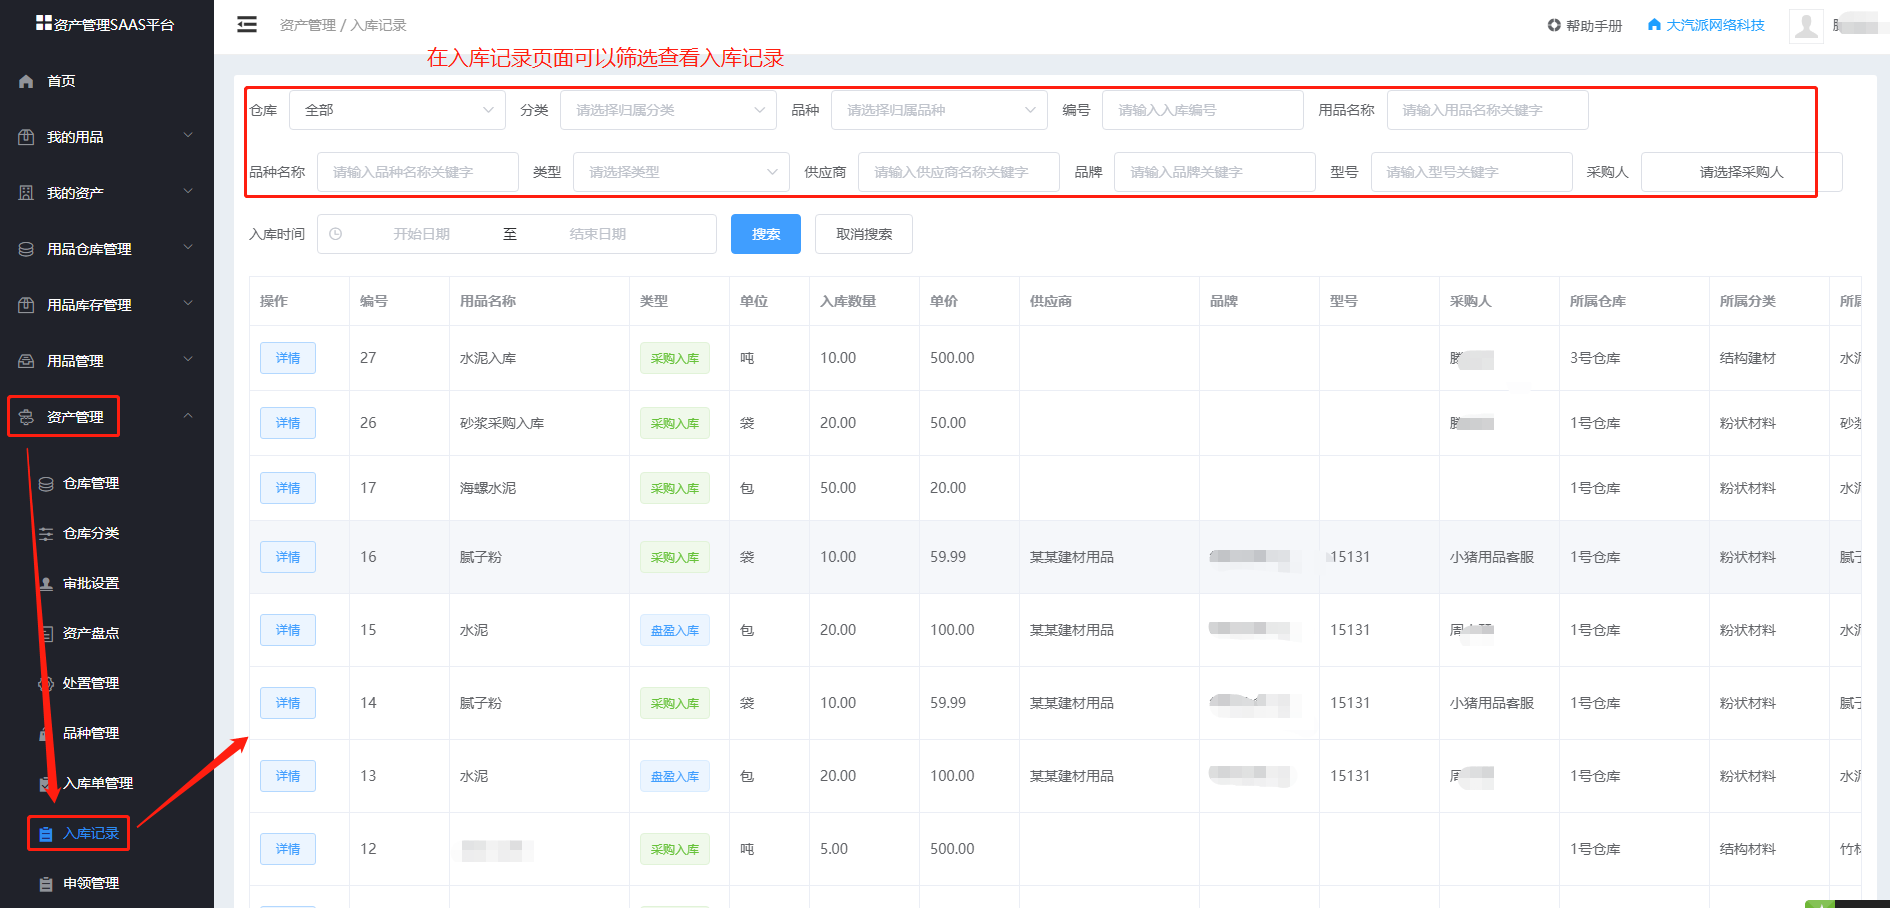The image size is (1890, 908).
Task: Click 资产管理 in the breadcrumb
Action: point(308,25)
